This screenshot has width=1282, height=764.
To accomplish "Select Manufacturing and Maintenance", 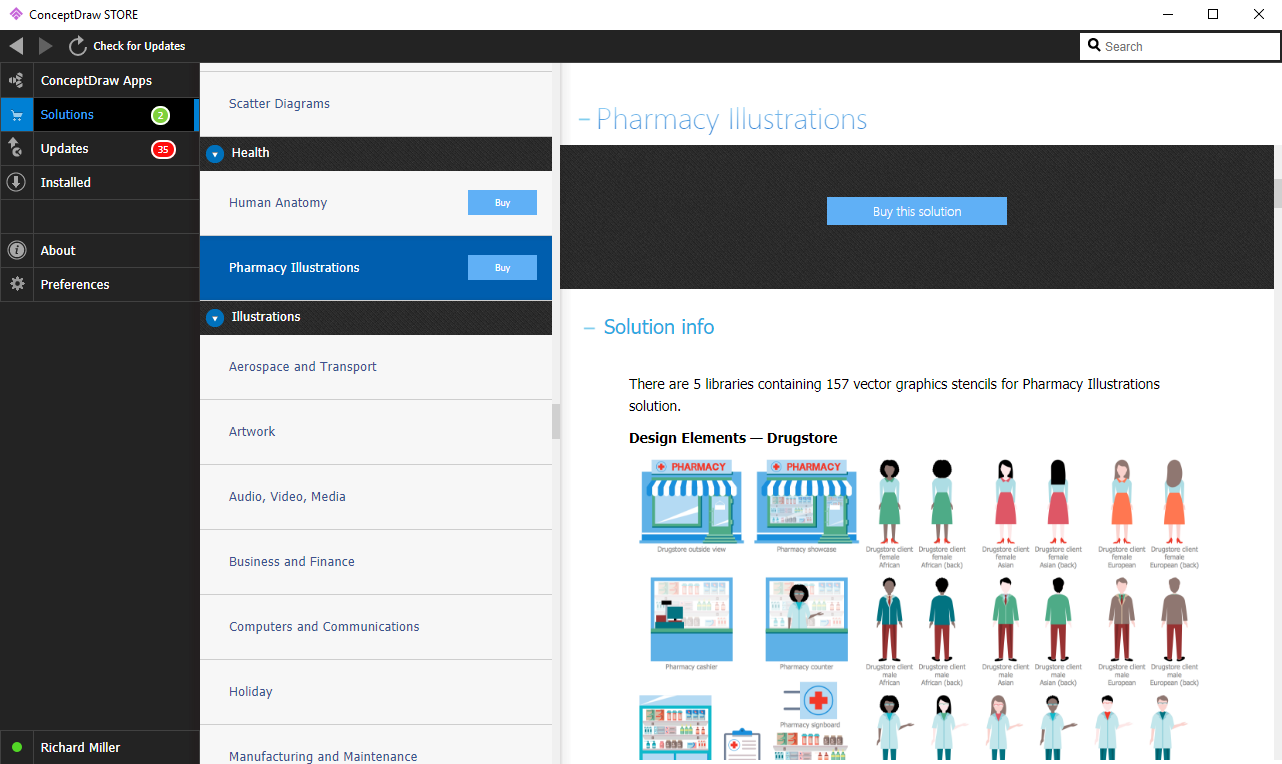I will (376, 744).
